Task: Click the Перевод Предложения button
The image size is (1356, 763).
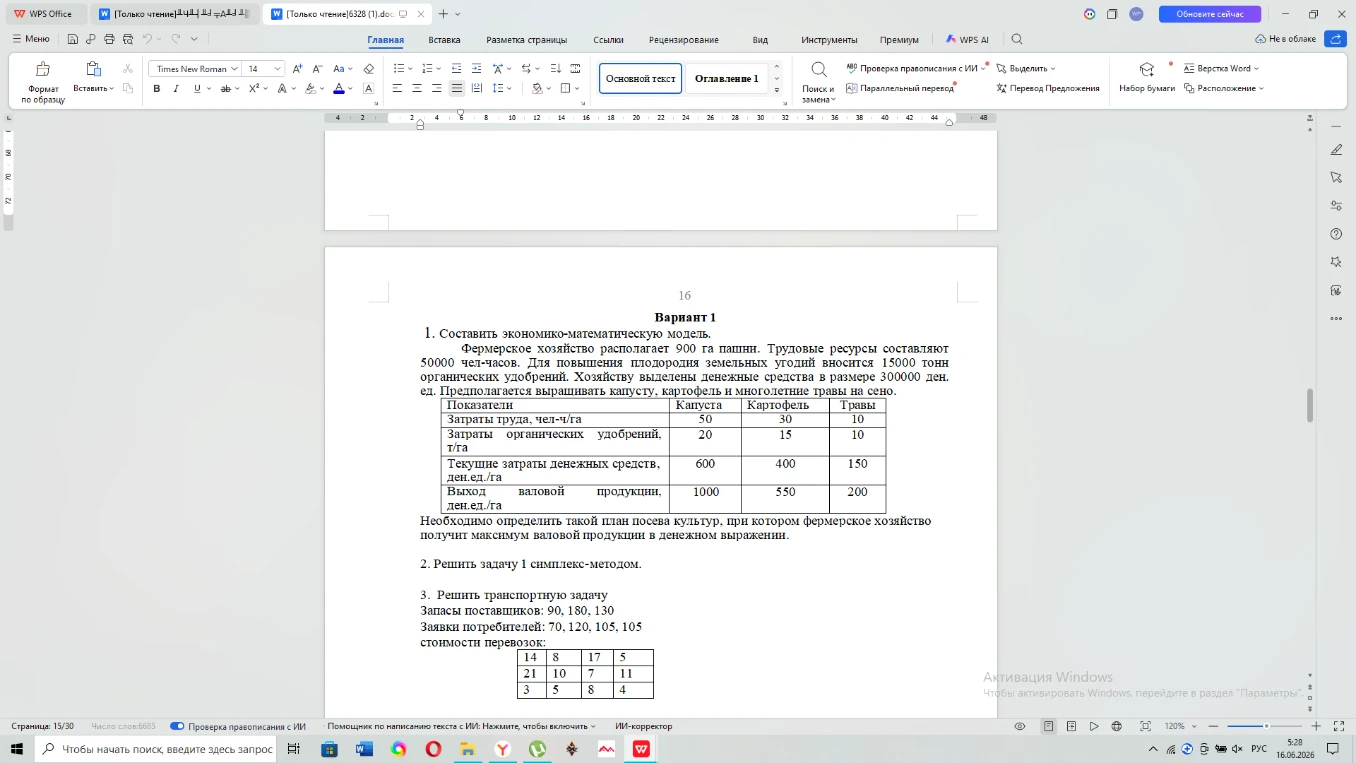Action: 1048,88
